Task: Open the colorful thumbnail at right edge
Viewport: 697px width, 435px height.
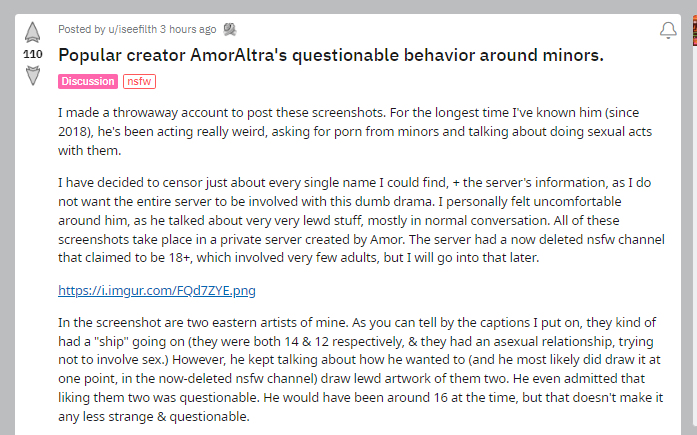Action: point(694,30)
